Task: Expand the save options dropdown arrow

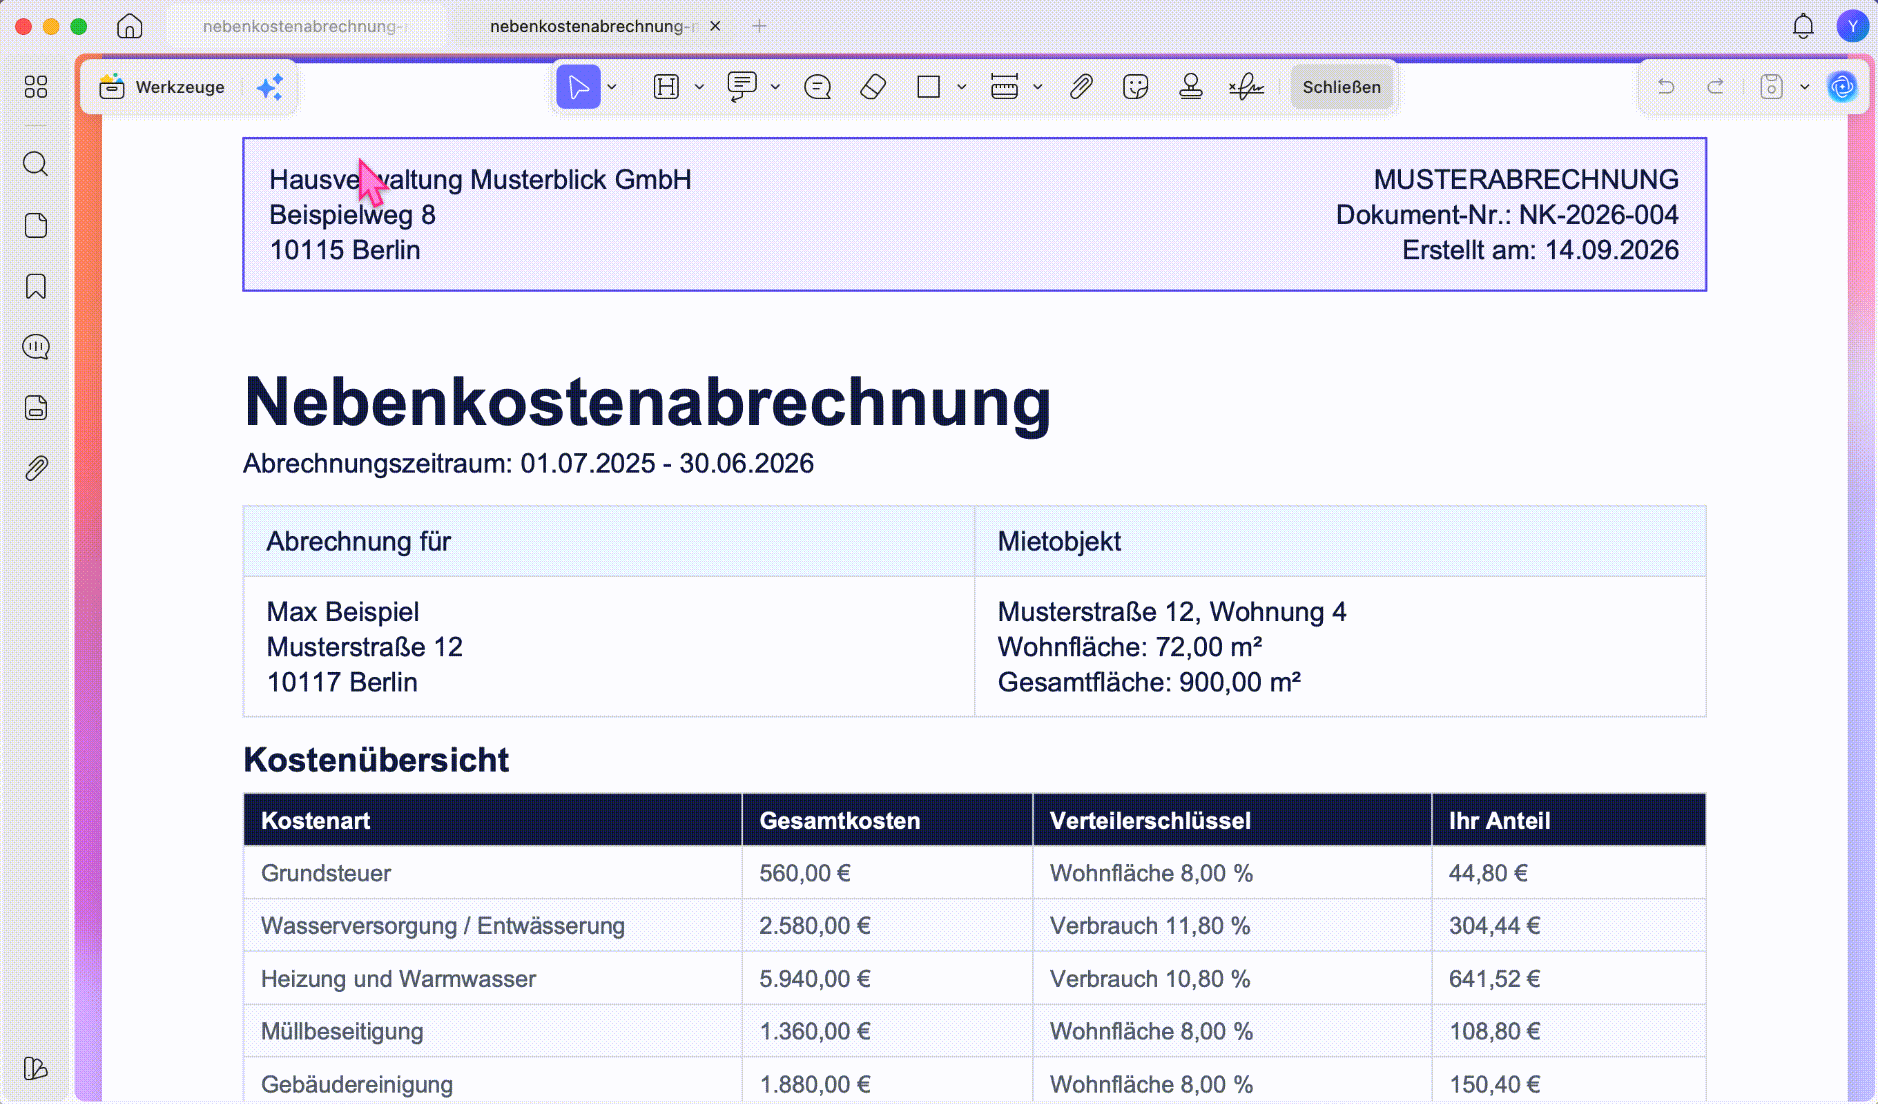Action: pyautogui.click(x=1805, y=87)
